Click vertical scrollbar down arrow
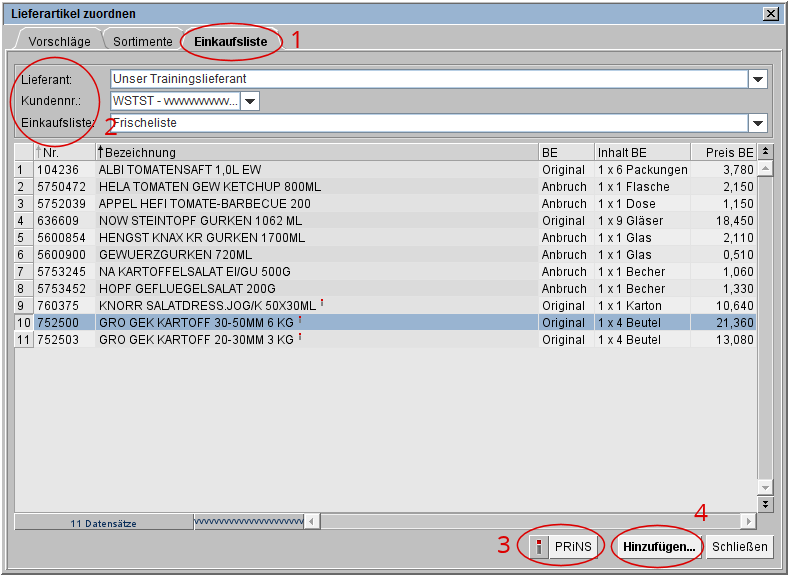The width and height of the screenshot is (788, 575). [x=766, y=487]
